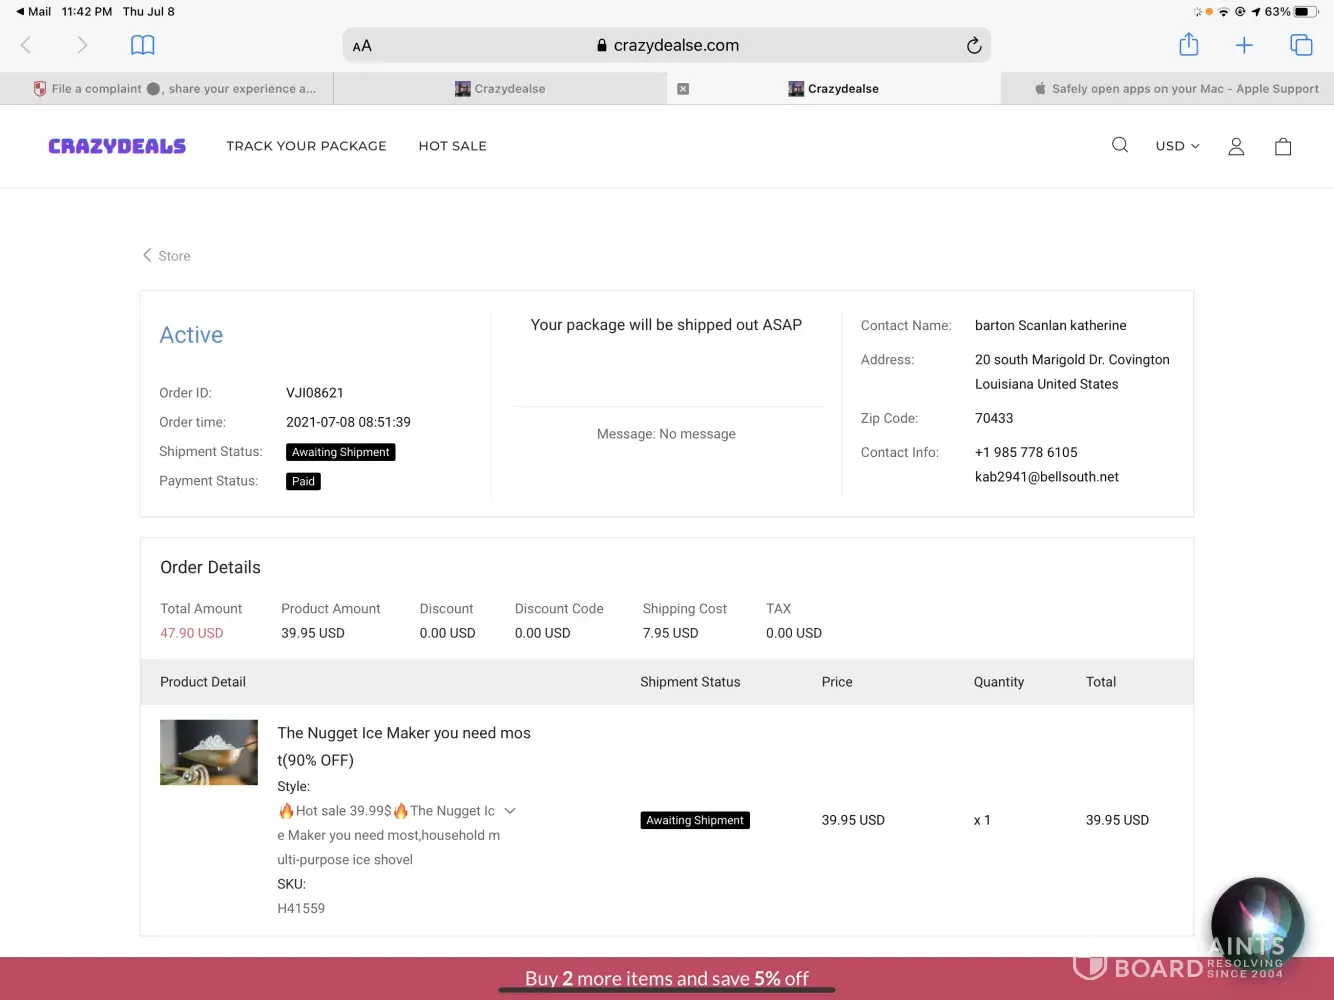This screenshot has width=1334, height=1000.
Task: Show all tabs overview icon
Action: pyautogui.click(x=1301, y=45)
